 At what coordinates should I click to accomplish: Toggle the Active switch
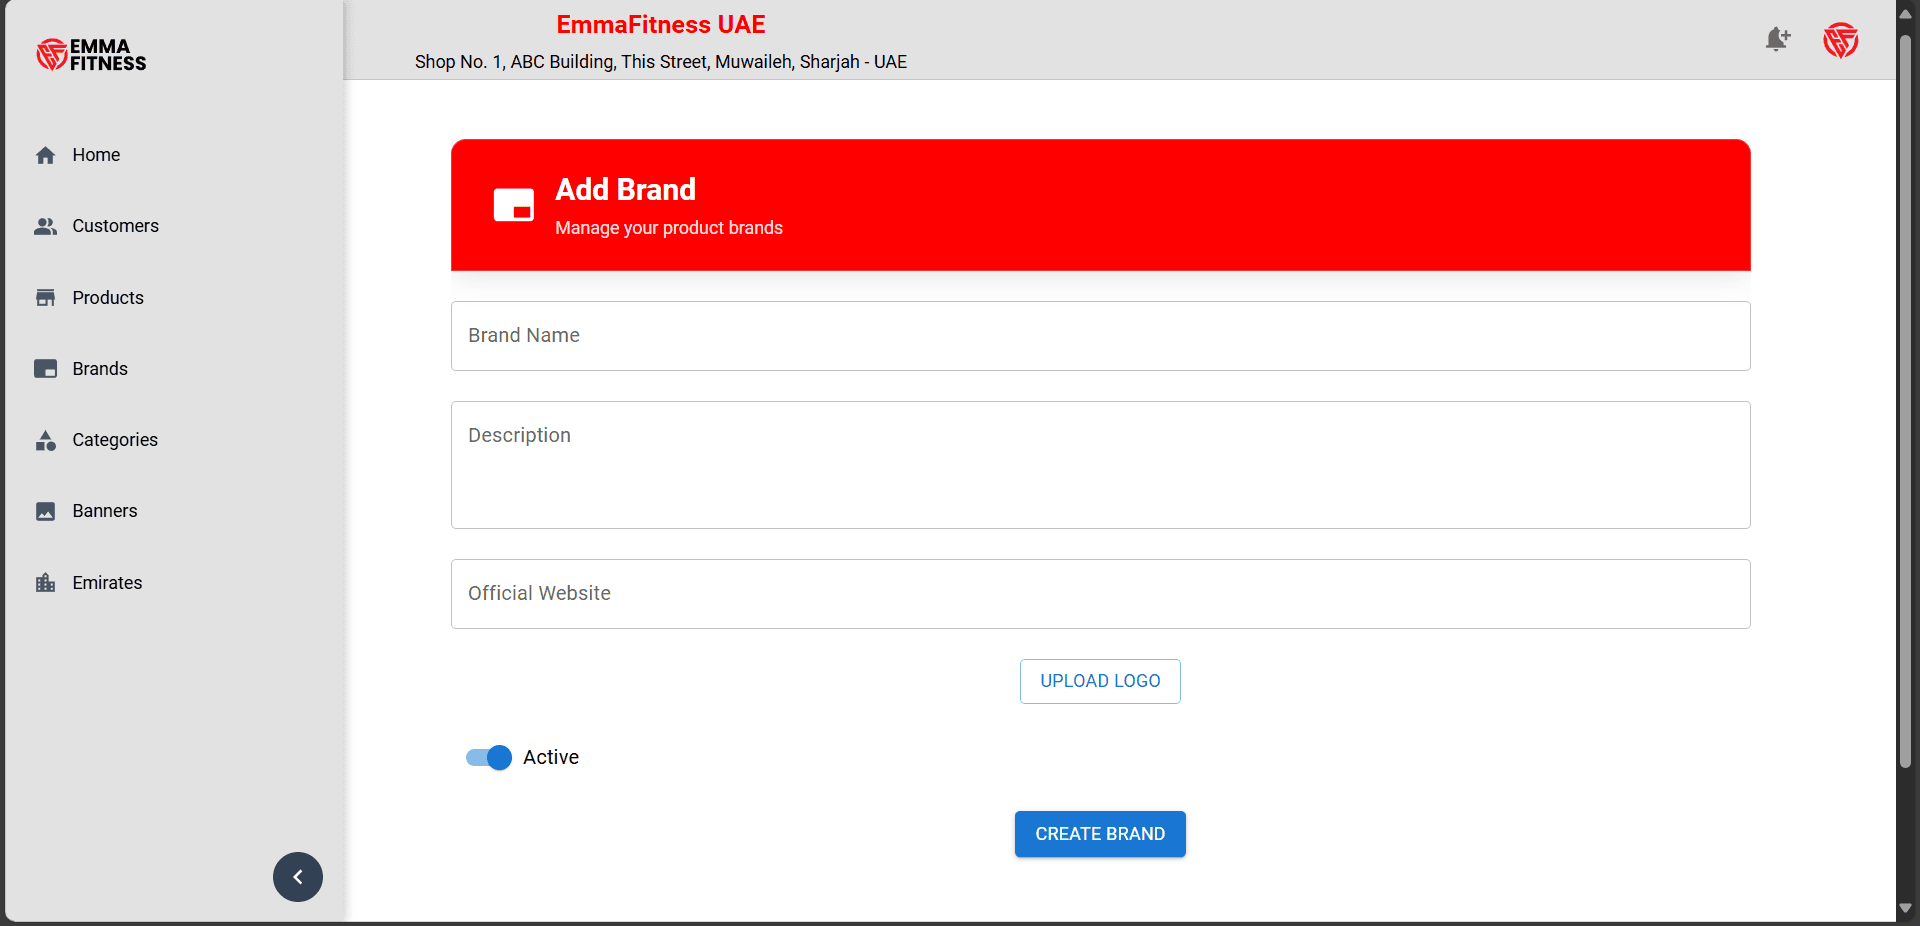[489, 758]
